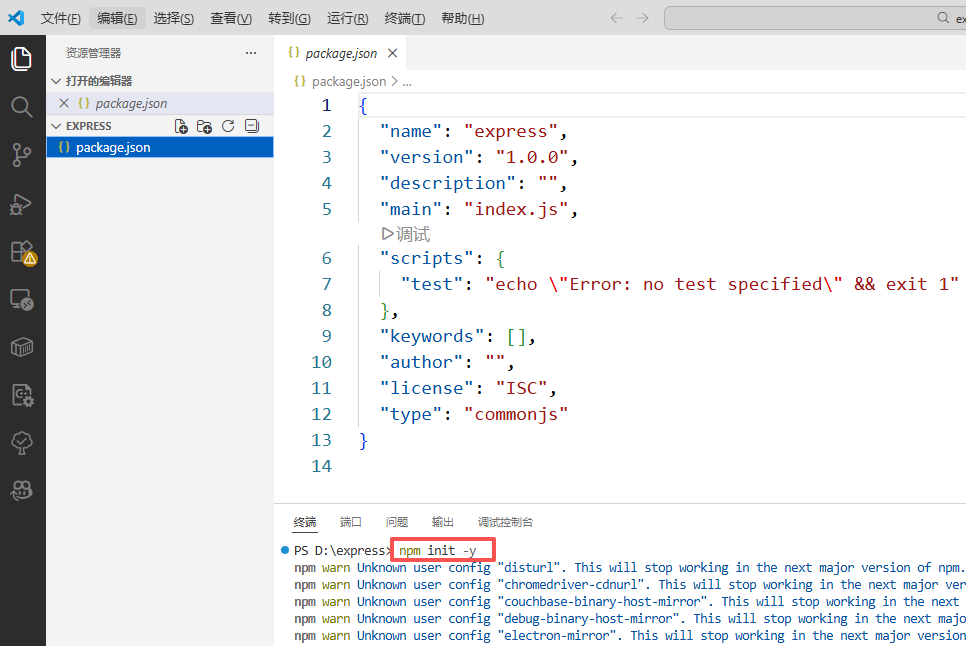This screenshot has height=646, width=966.
Task: Go back using the navigation arrow
Action: pos(616,18)
